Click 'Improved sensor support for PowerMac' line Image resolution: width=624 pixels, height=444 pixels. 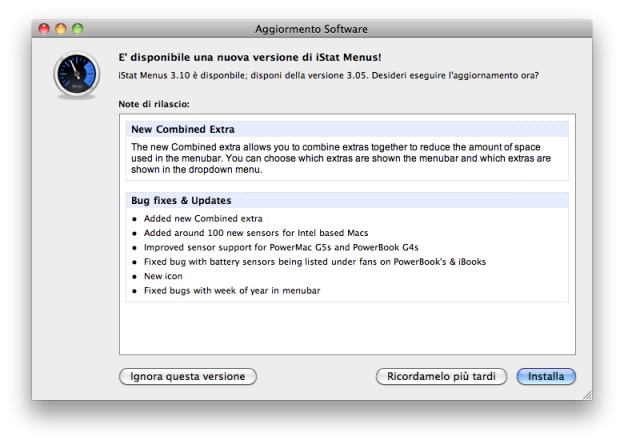tap(281, 247)
